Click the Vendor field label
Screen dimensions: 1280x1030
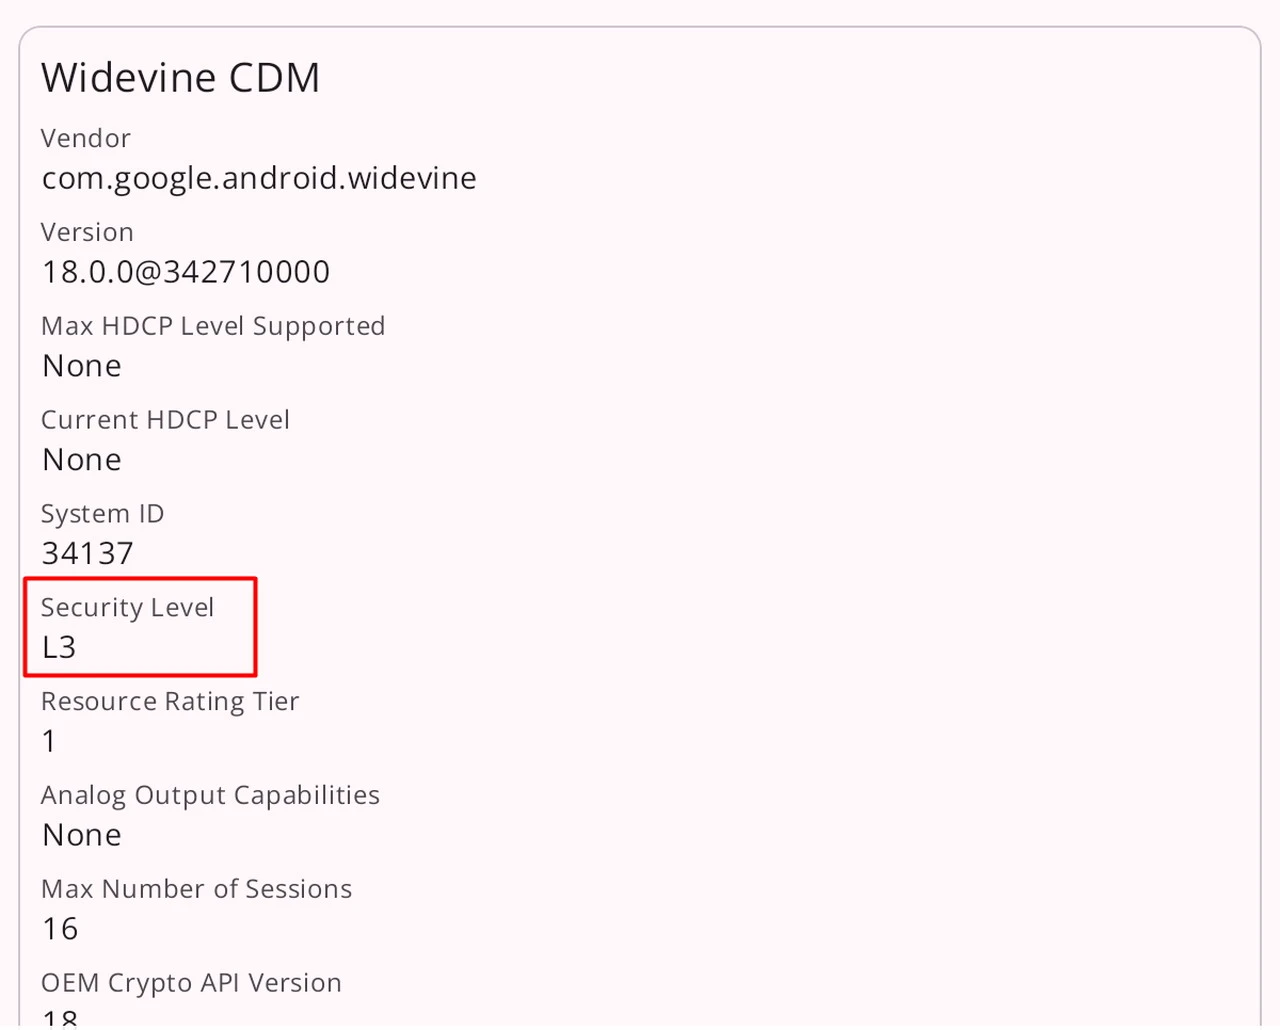[x=86, y=138]
